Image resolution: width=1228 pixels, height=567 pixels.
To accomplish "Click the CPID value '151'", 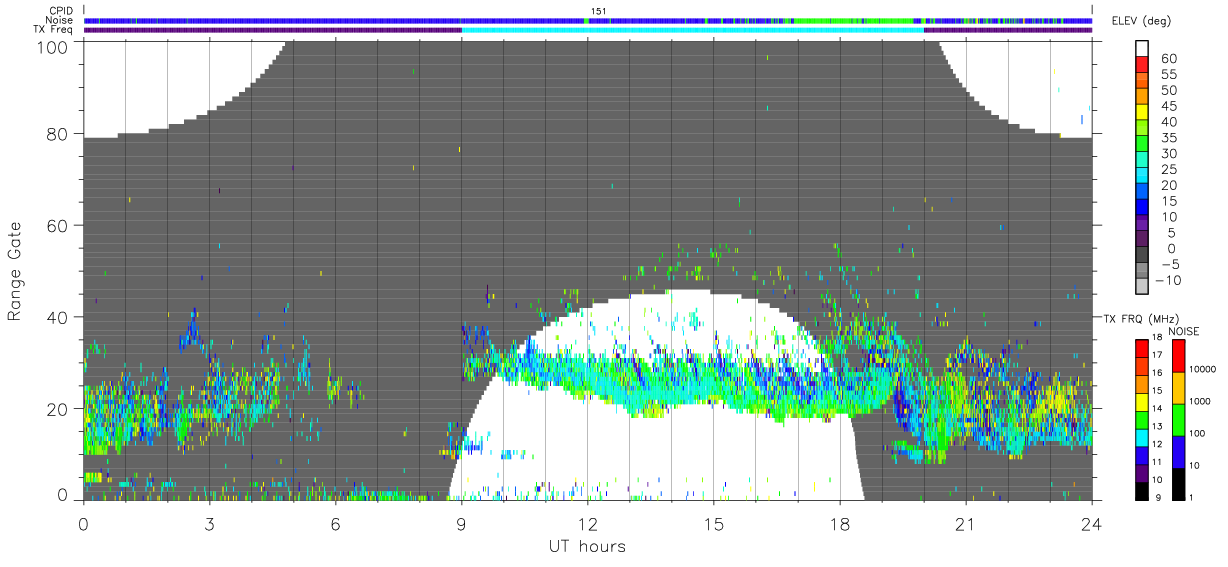I will point(598,11).
